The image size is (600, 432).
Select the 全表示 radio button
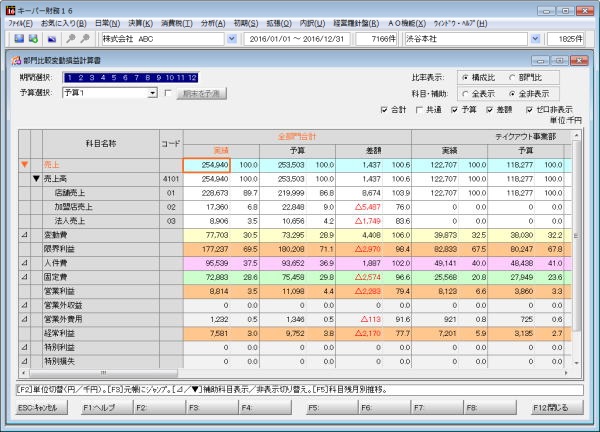pos(465,94)
